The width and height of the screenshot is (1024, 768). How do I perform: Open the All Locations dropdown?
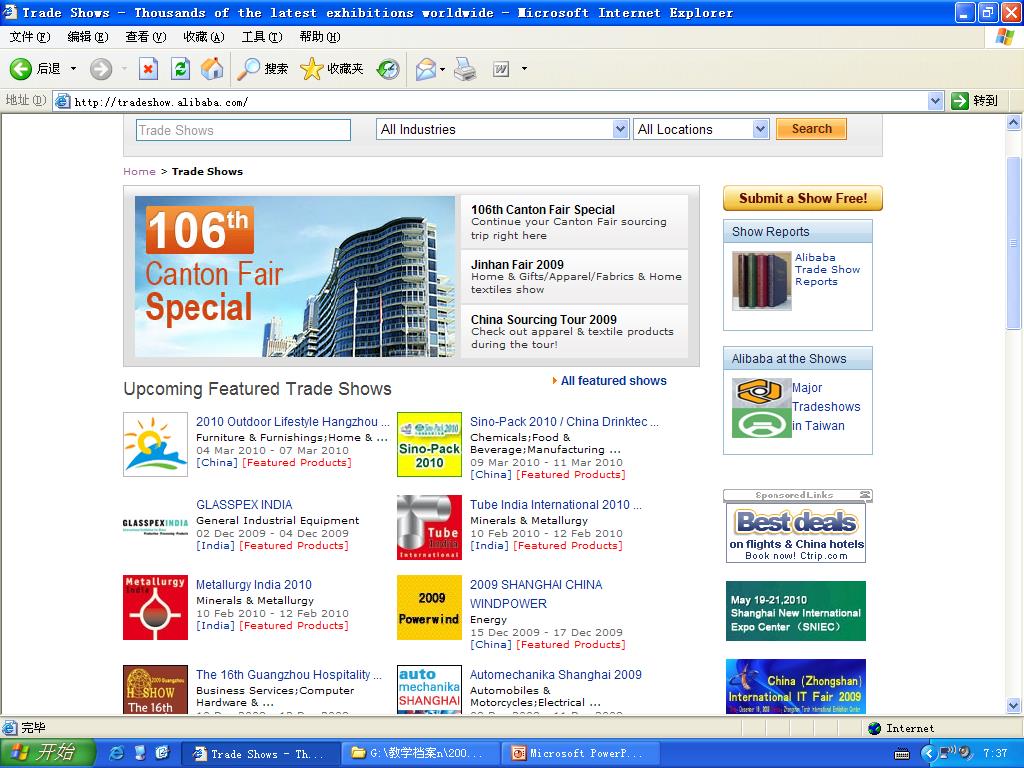[760, 129]
